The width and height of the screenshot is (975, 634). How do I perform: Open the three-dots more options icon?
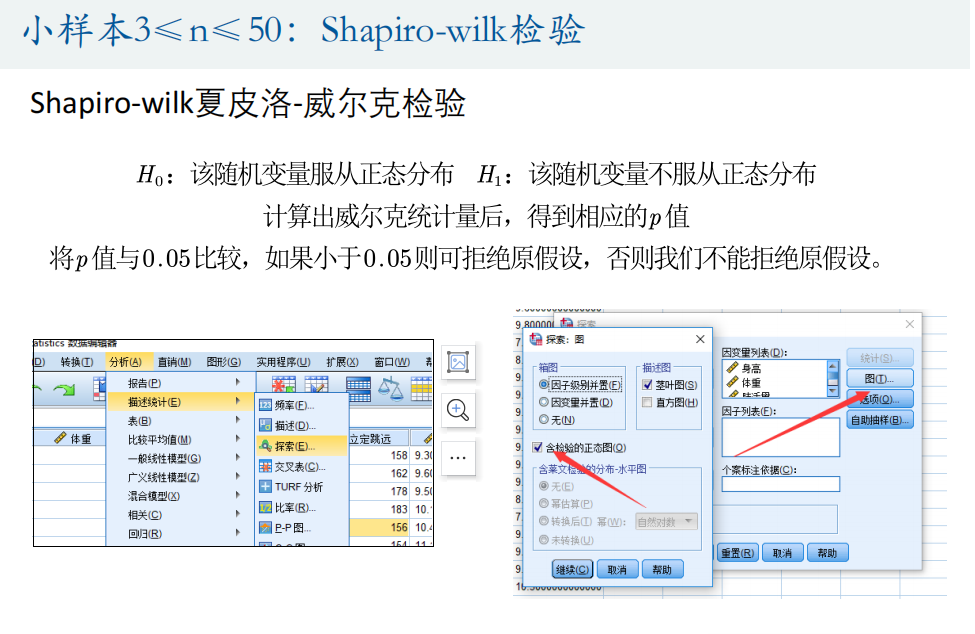(458, 457)
